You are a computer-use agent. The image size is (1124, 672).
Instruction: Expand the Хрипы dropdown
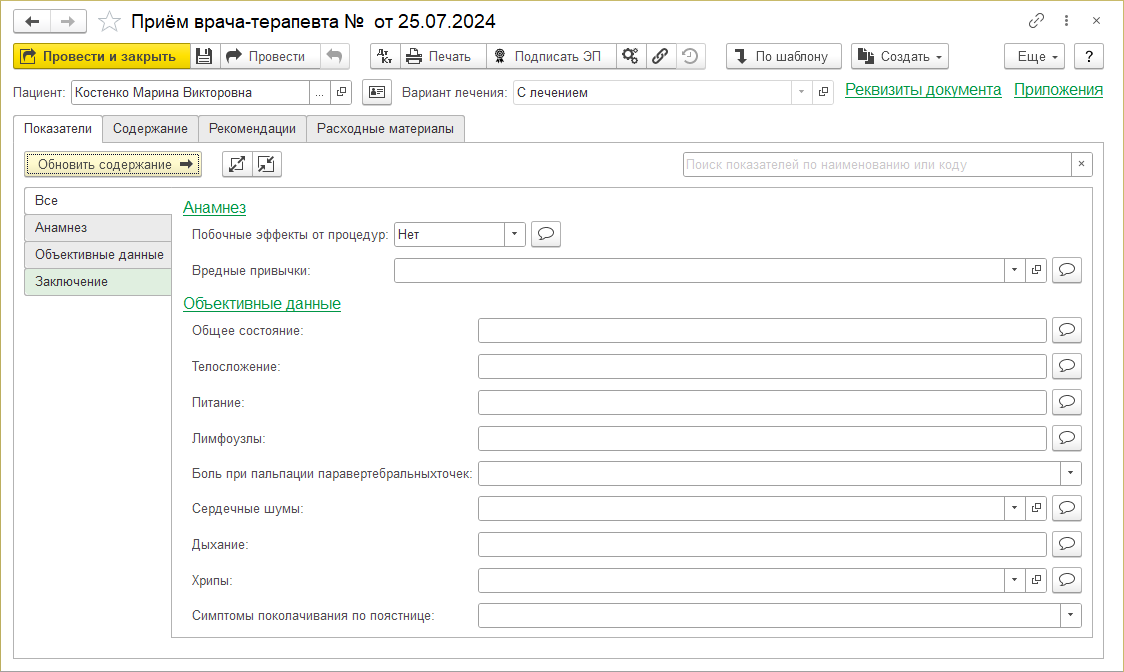pyautogui.click(x=1014, y=580)
